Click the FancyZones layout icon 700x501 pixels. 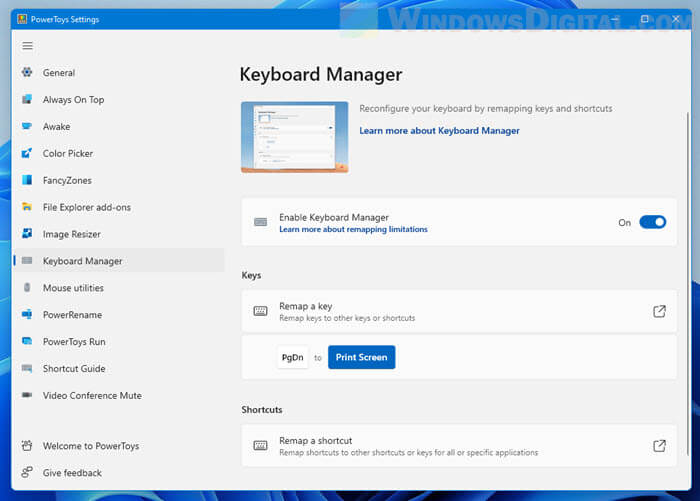pyautogui.click(x=27, y=180)
